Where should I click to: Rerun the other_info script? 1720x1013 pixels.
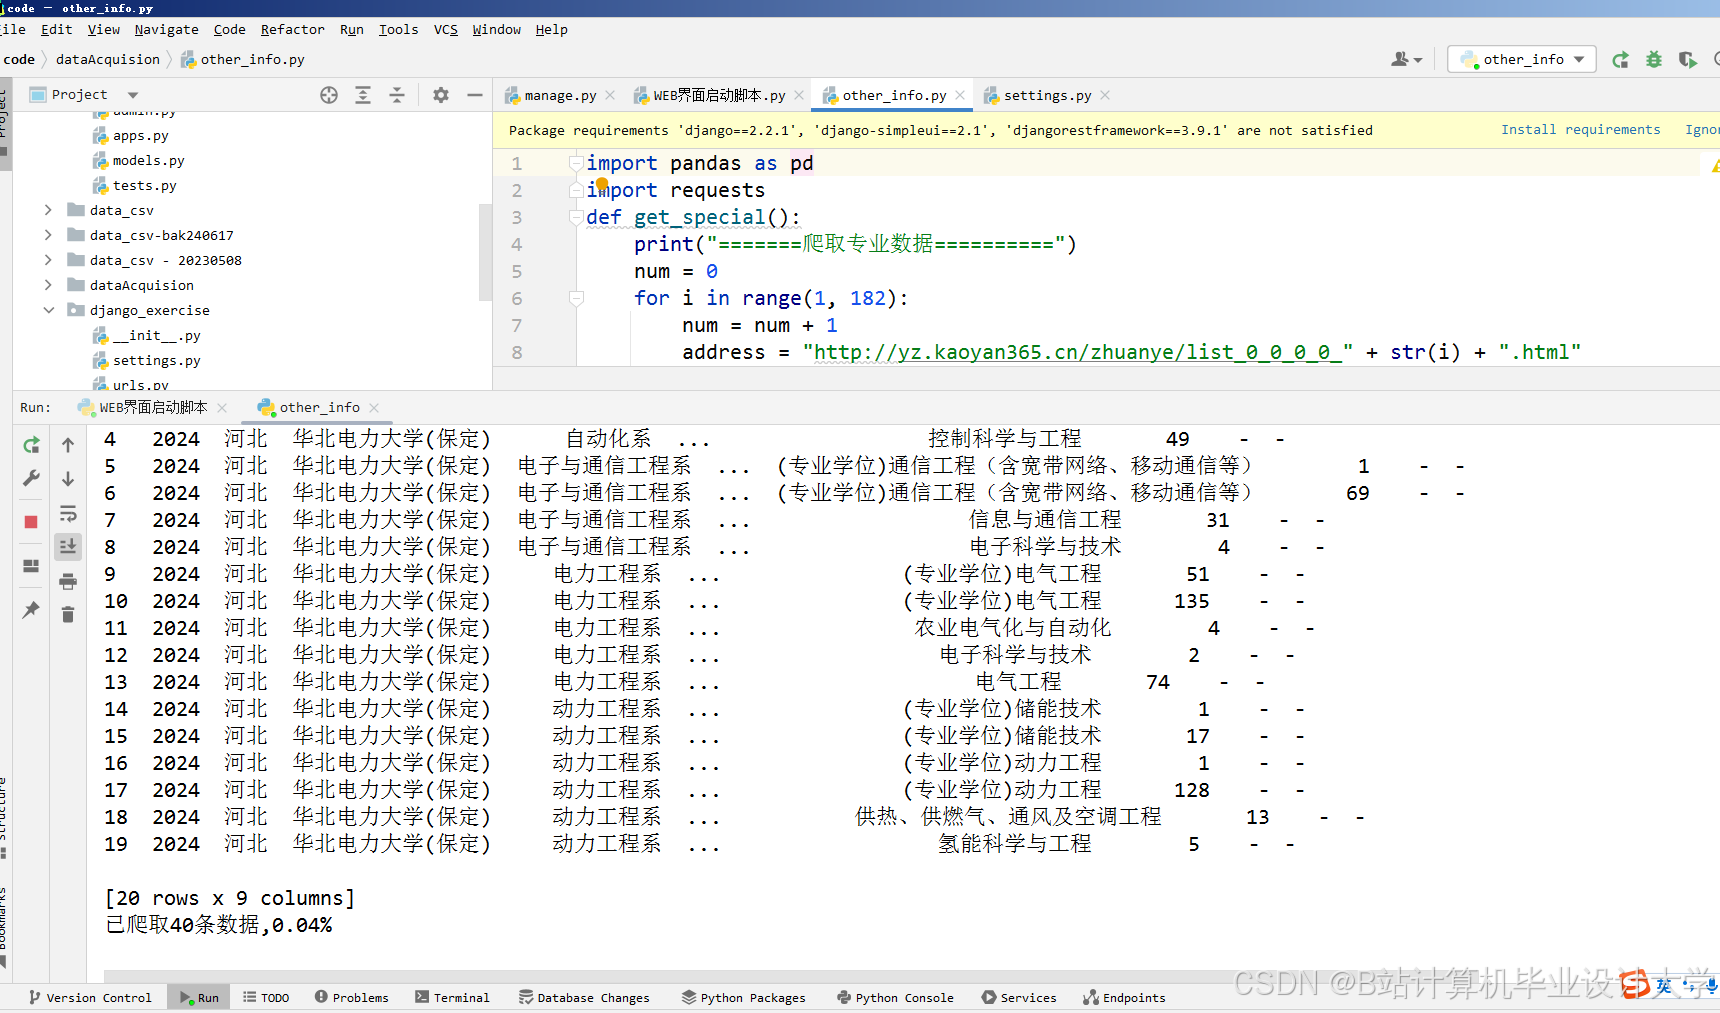pyautogui.click(x=31, y=445)
